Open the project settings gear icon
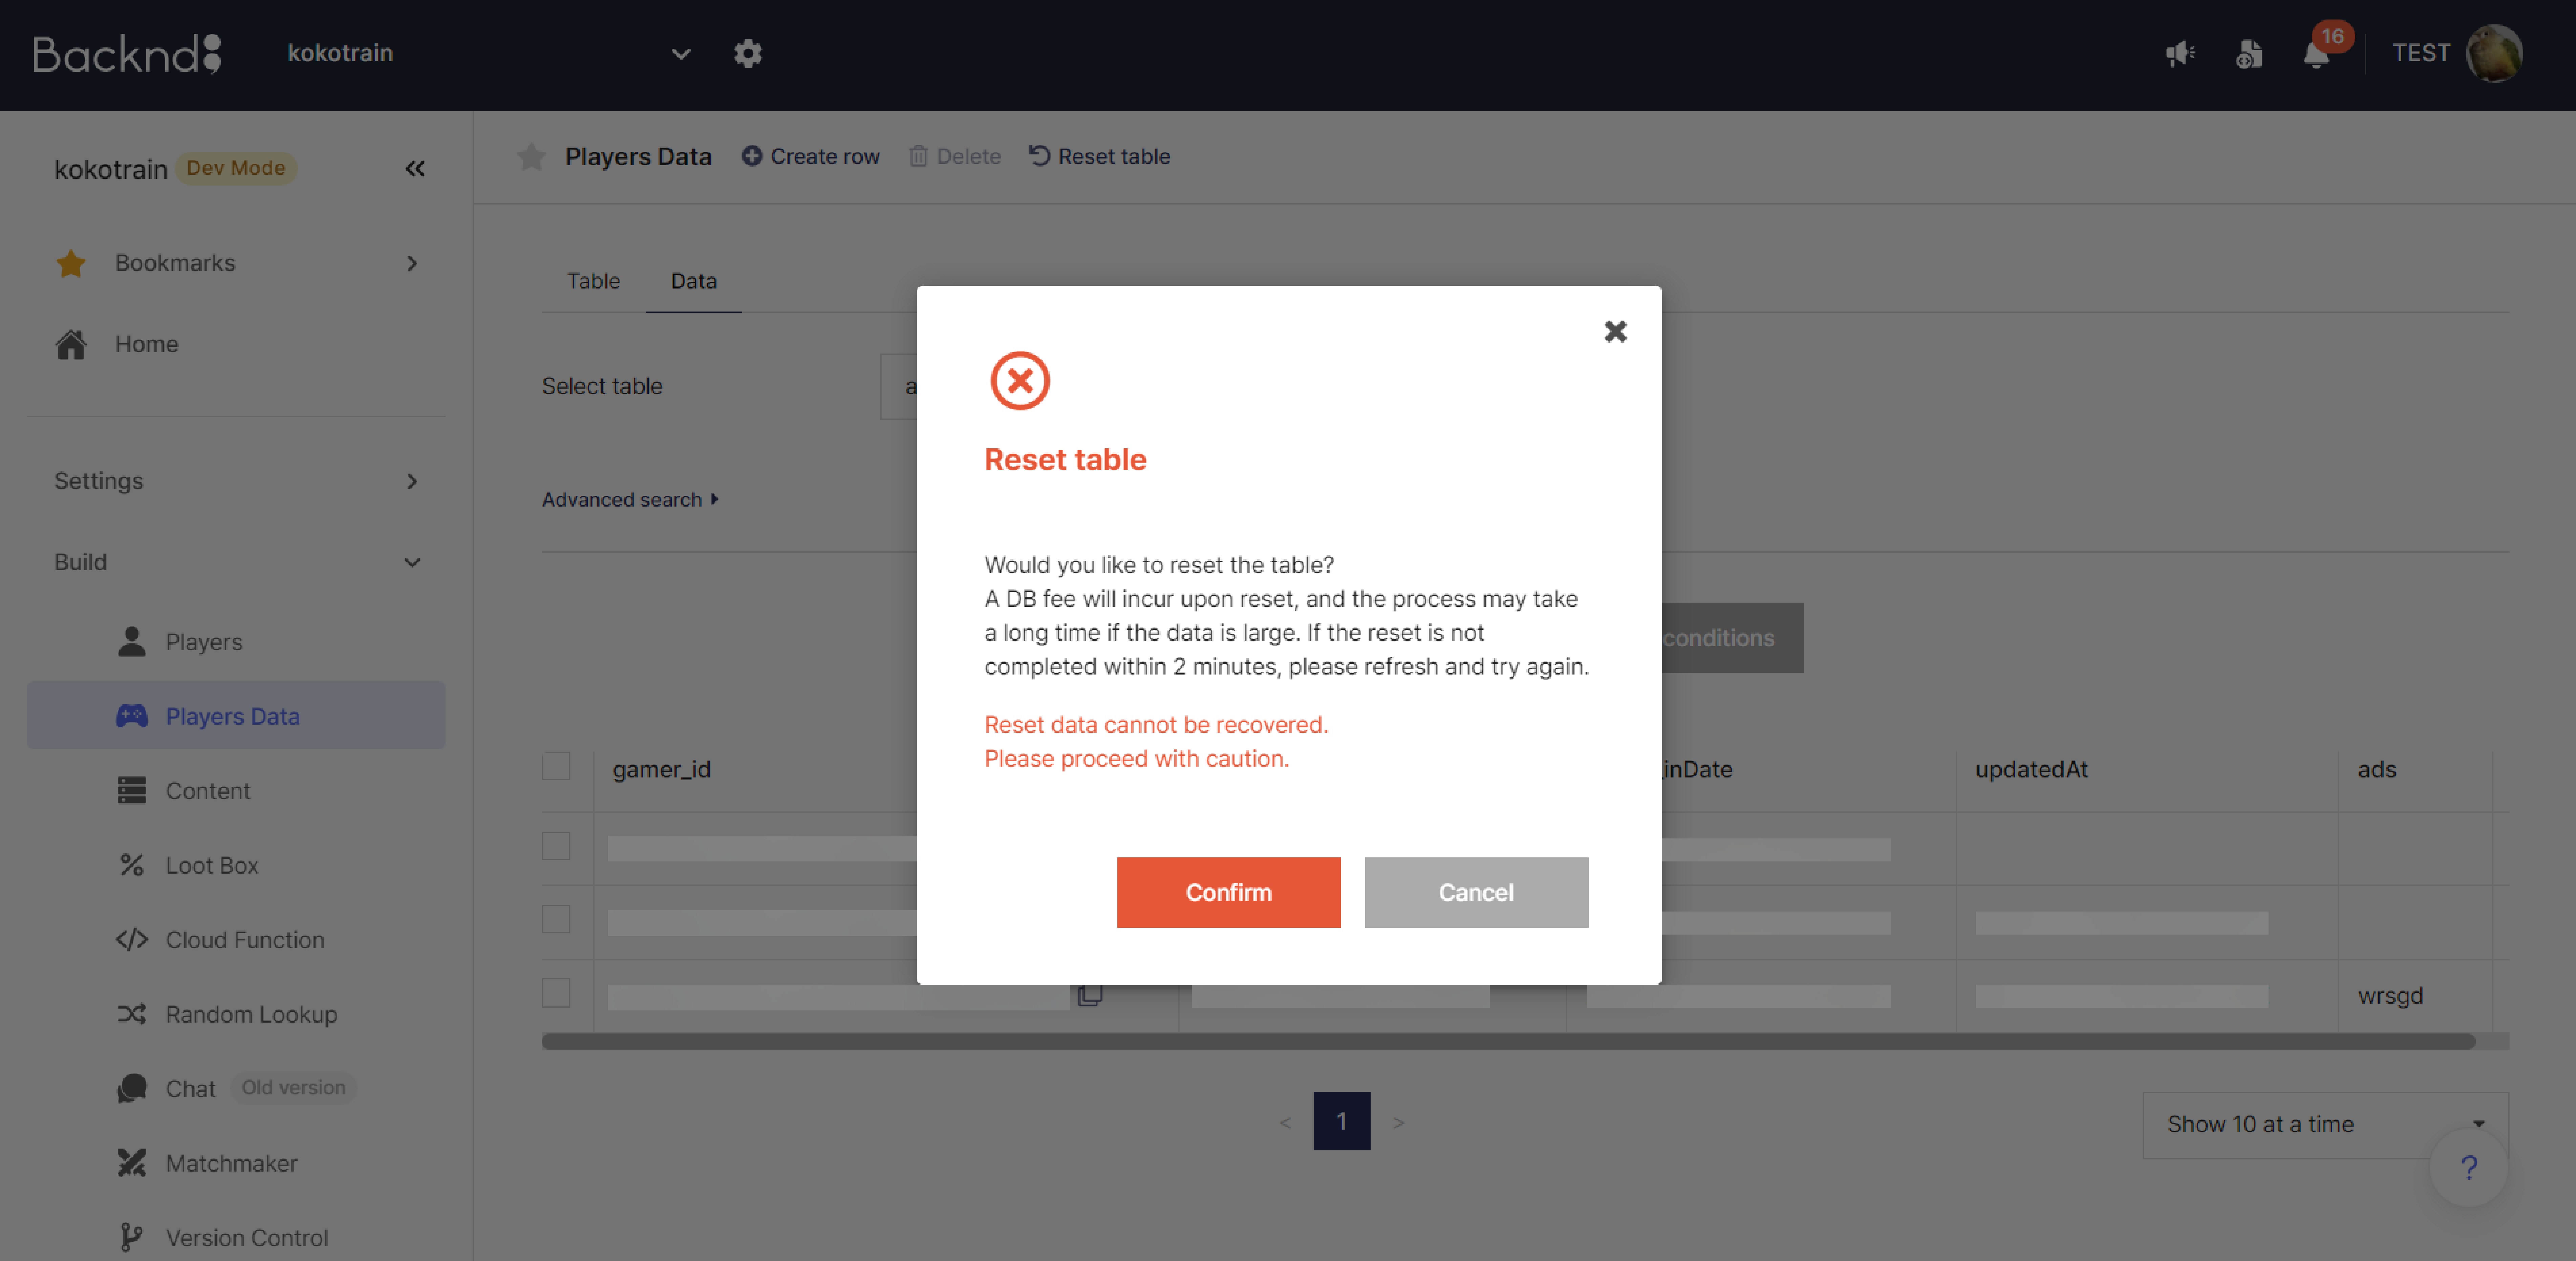The width and height of the screenshot is (2576, 1261). [x=748, y=53]
